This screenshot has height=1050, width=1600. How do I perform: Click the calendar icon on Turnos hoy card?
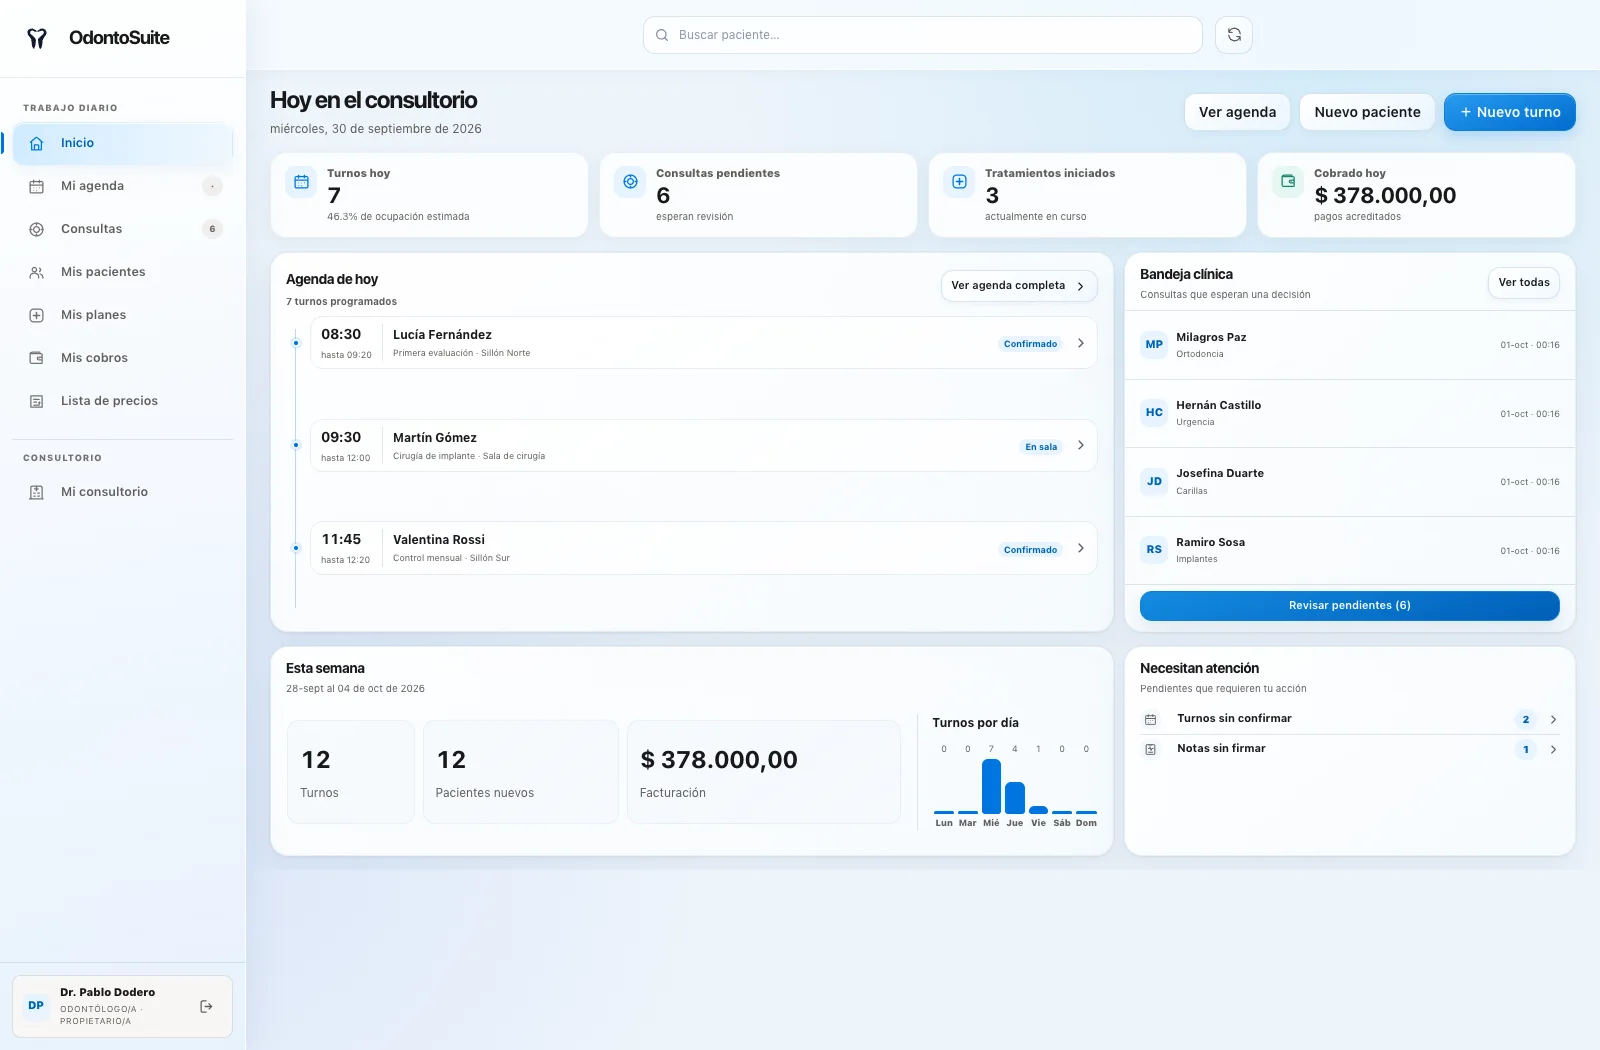coord(301,182)
